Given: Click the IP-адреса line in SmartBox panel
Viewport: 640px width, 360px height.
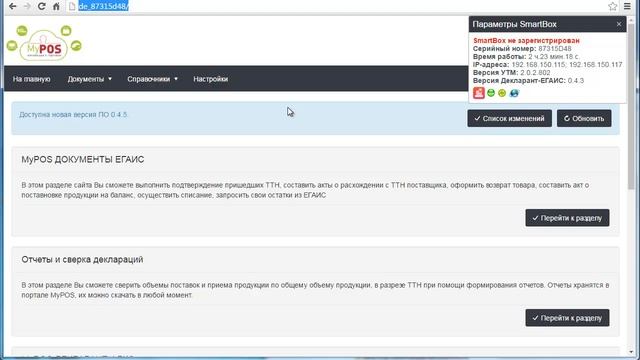Looking at the screenshot, I should point(548,64).
